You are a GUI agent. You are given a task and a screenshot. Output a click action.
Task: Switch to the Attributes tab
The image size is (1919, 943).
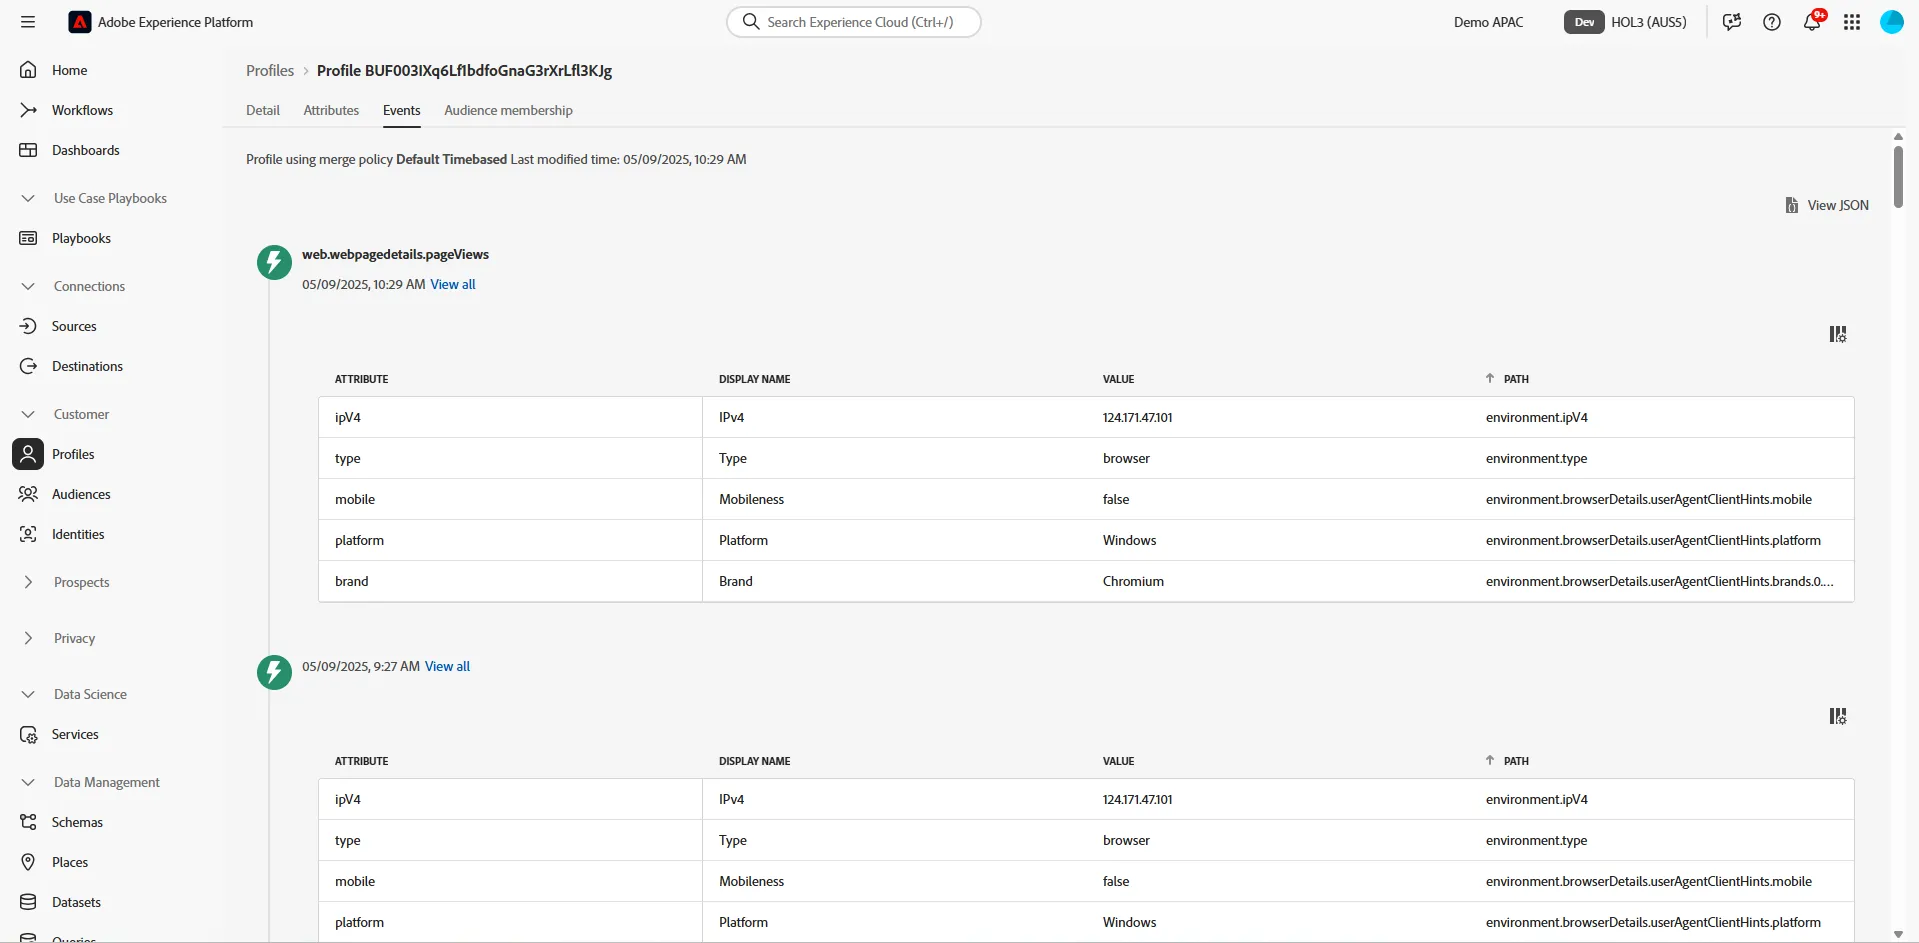(331, 110)
